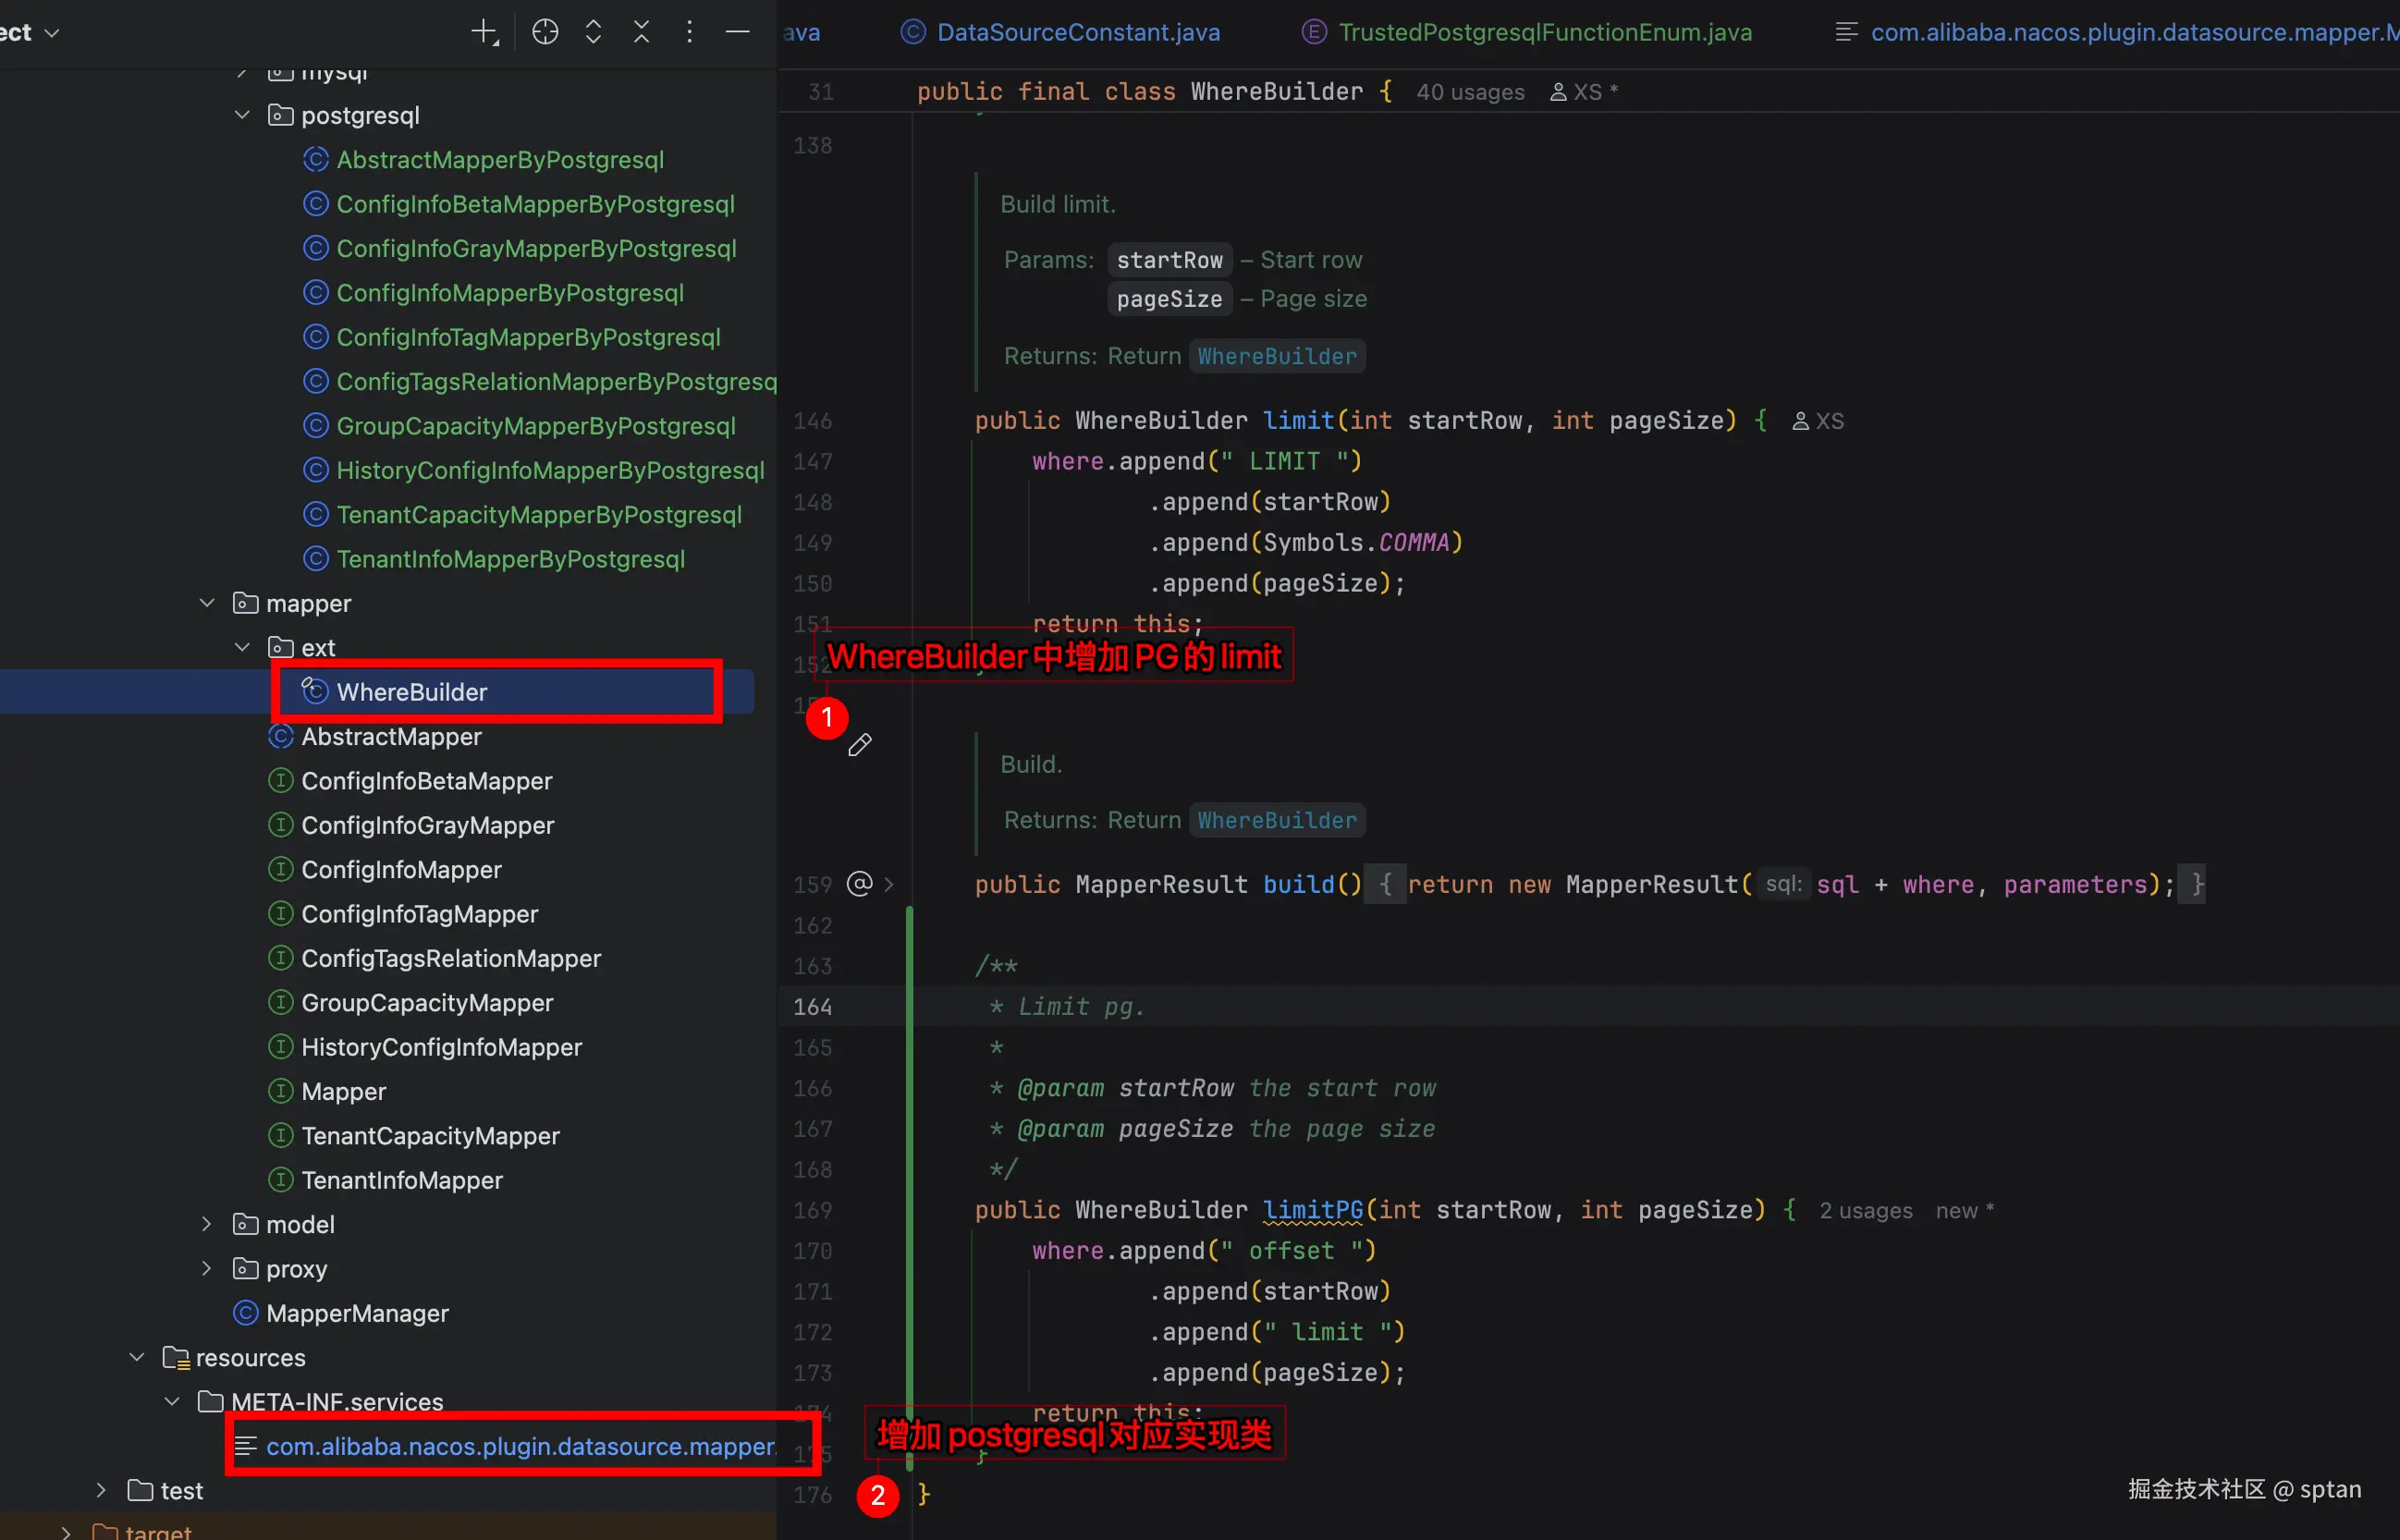Open MapperManager class in tree
Viewport: 2400px width, 1540px height.
tap(357, 1313)
